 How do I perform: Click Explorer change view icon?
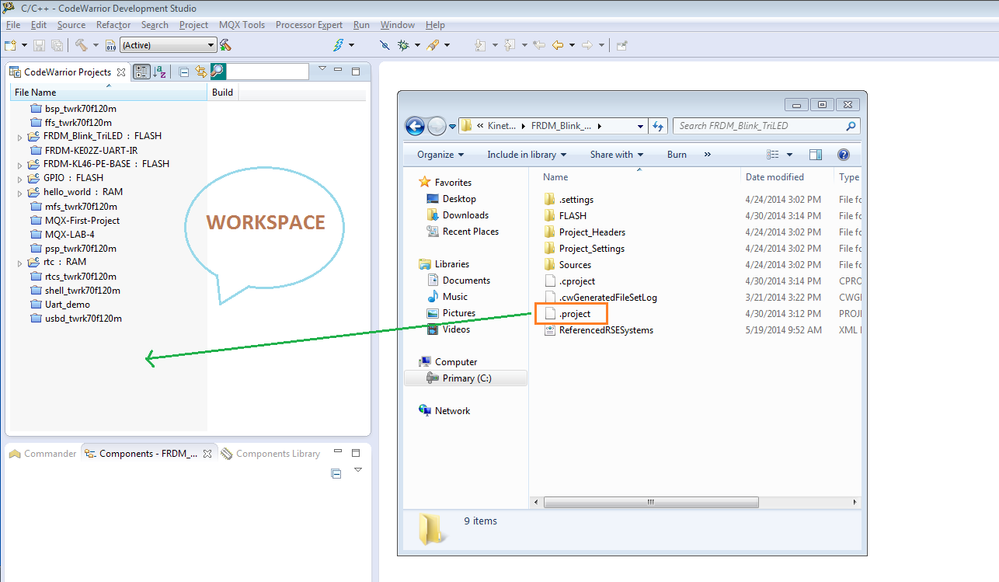click(773, 155)
